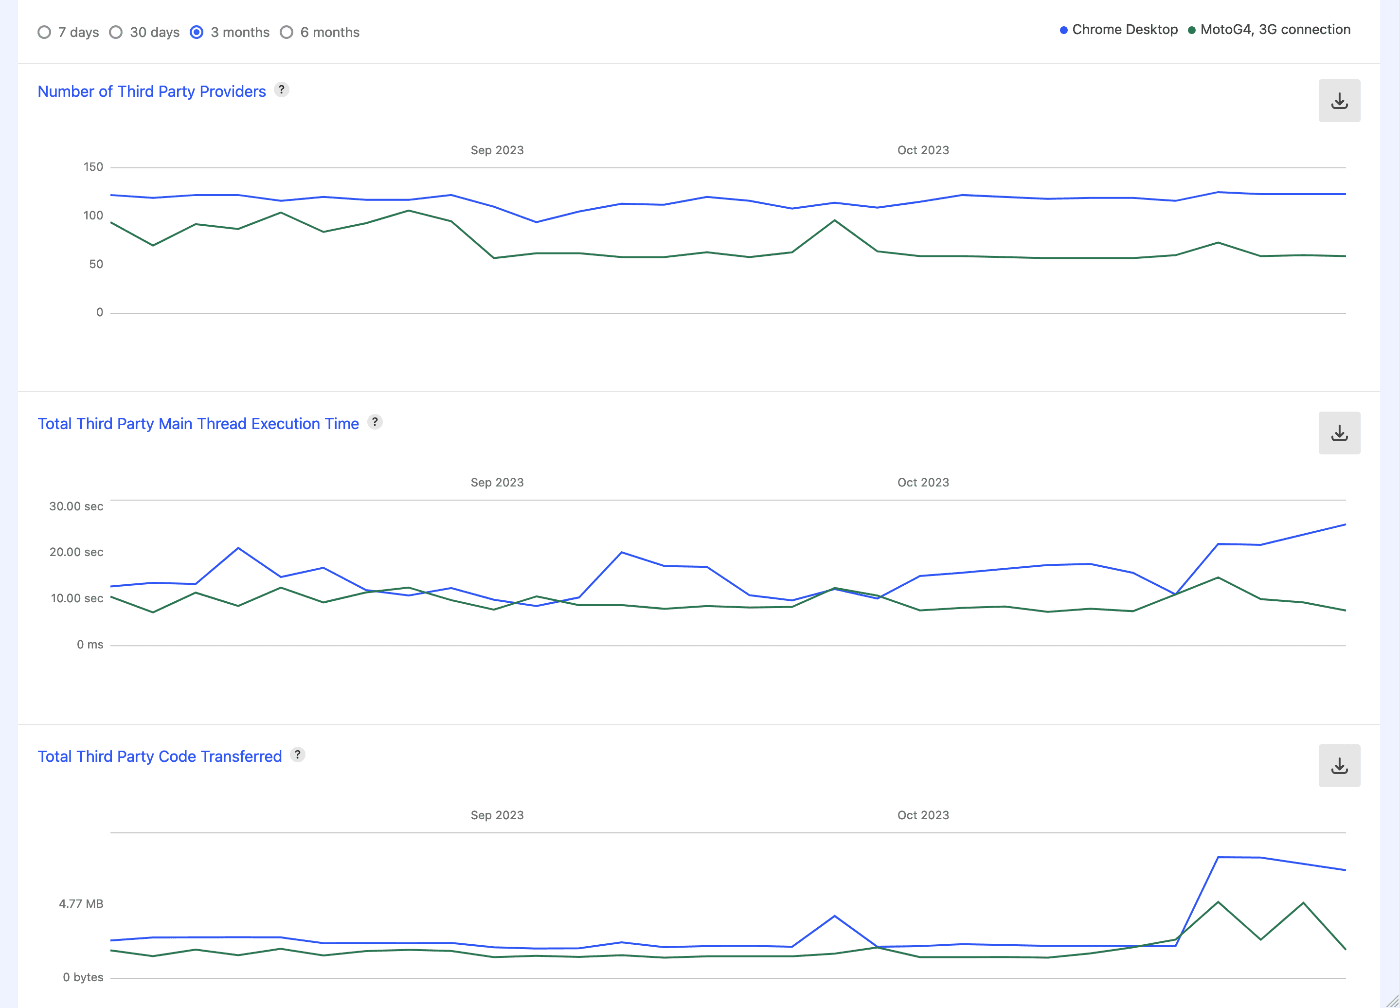Open Number of Third Party Providers link
1400x1008 pixels.
coord(152,91)
